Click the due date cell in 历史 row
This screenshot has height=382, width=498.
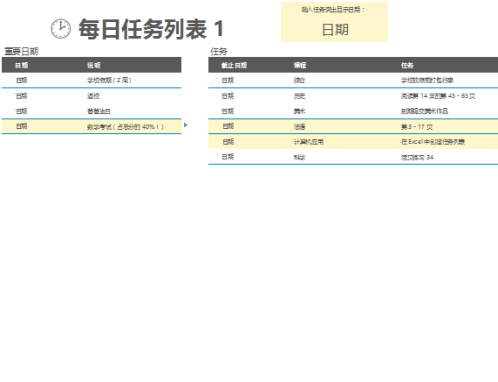coord(228,96)
